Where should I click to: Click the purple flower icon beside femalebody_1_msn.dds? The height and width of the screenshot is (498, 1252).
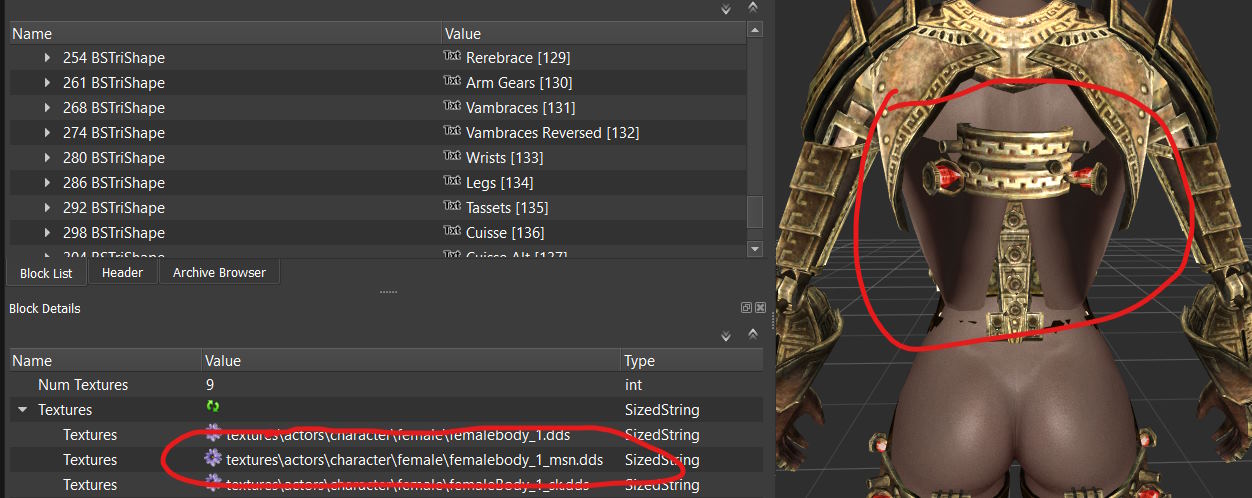pos(213,458)
